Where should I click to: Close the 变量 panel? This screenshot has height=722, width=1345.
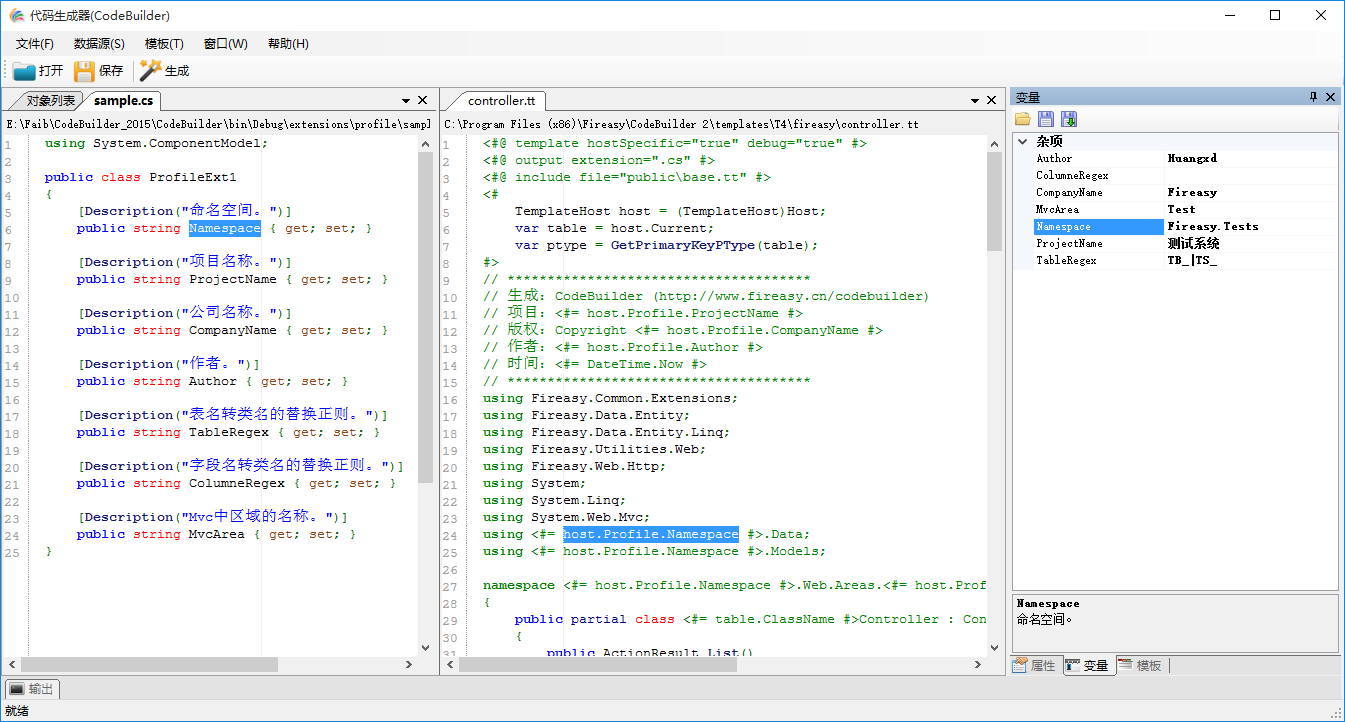click(1330, 97)
